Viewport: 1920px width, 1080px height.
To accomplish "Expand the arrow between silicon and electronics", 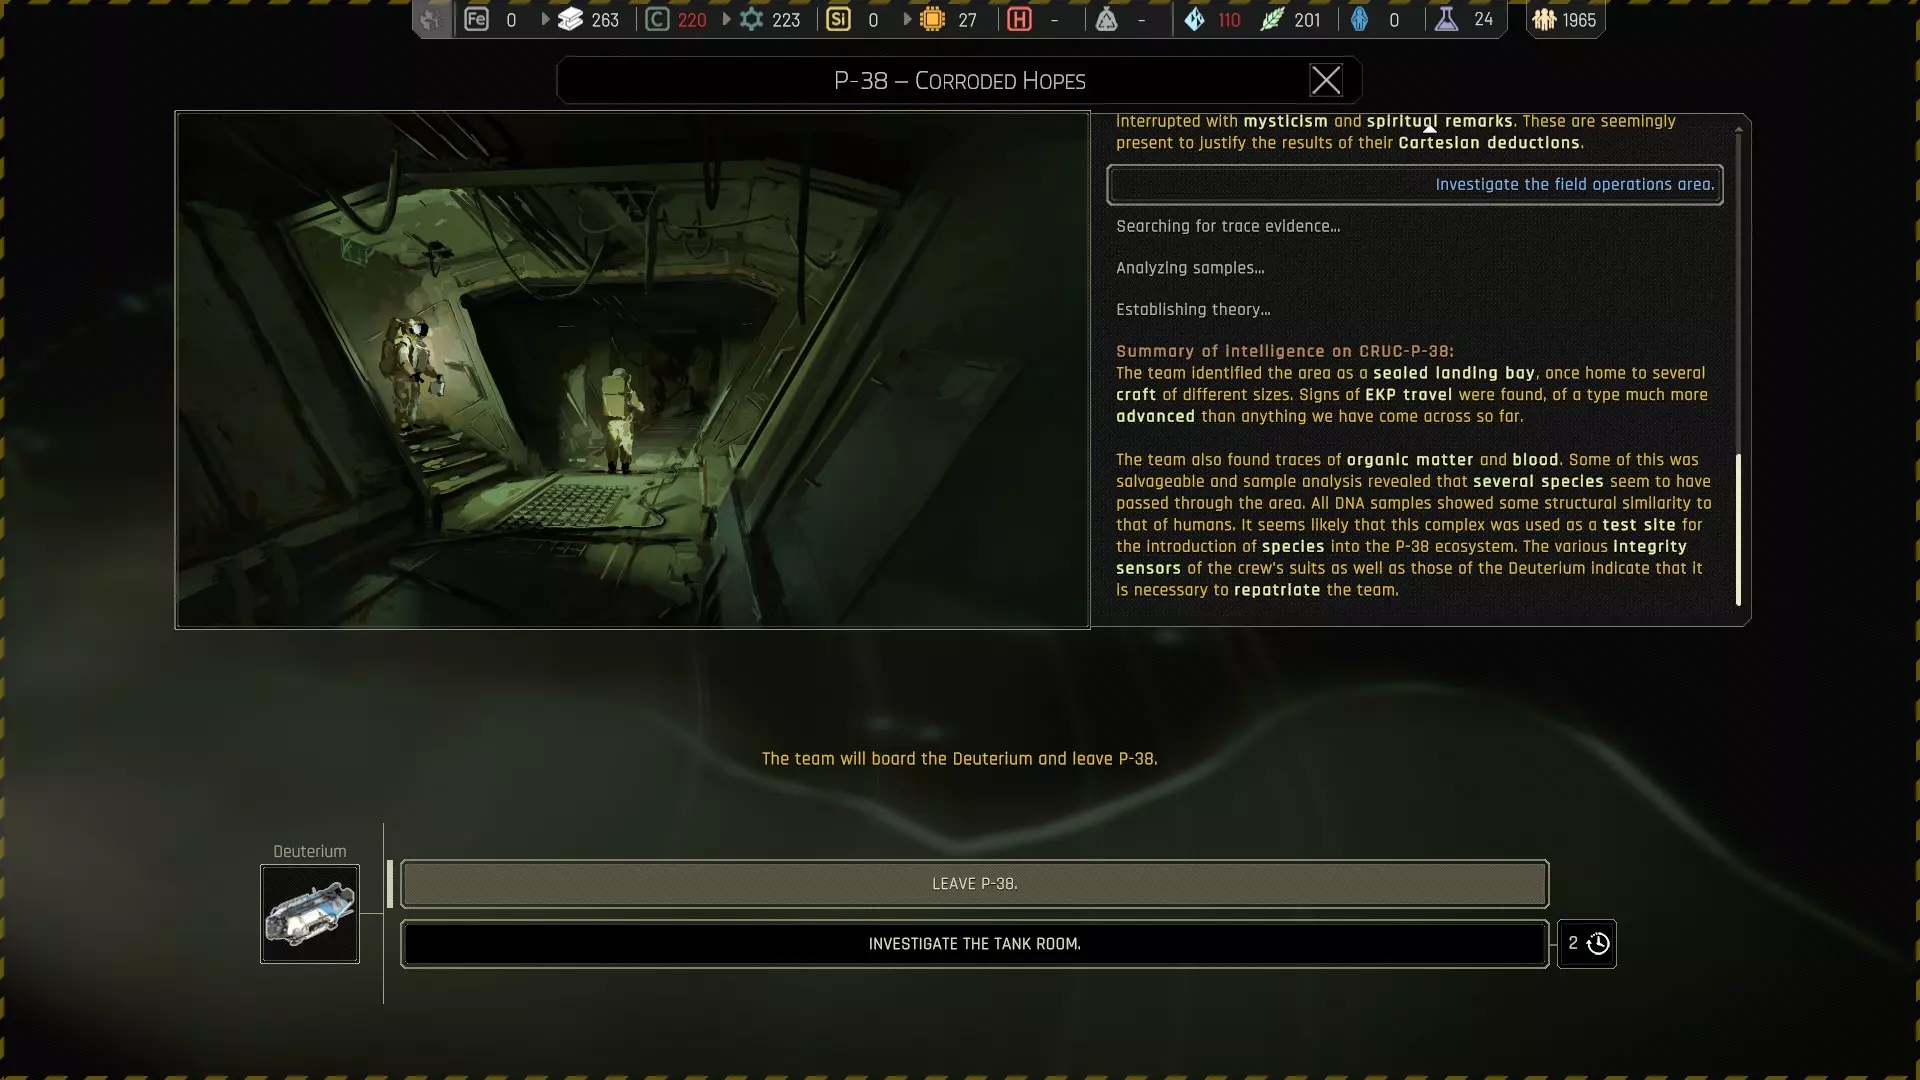I will pos(907,20).
